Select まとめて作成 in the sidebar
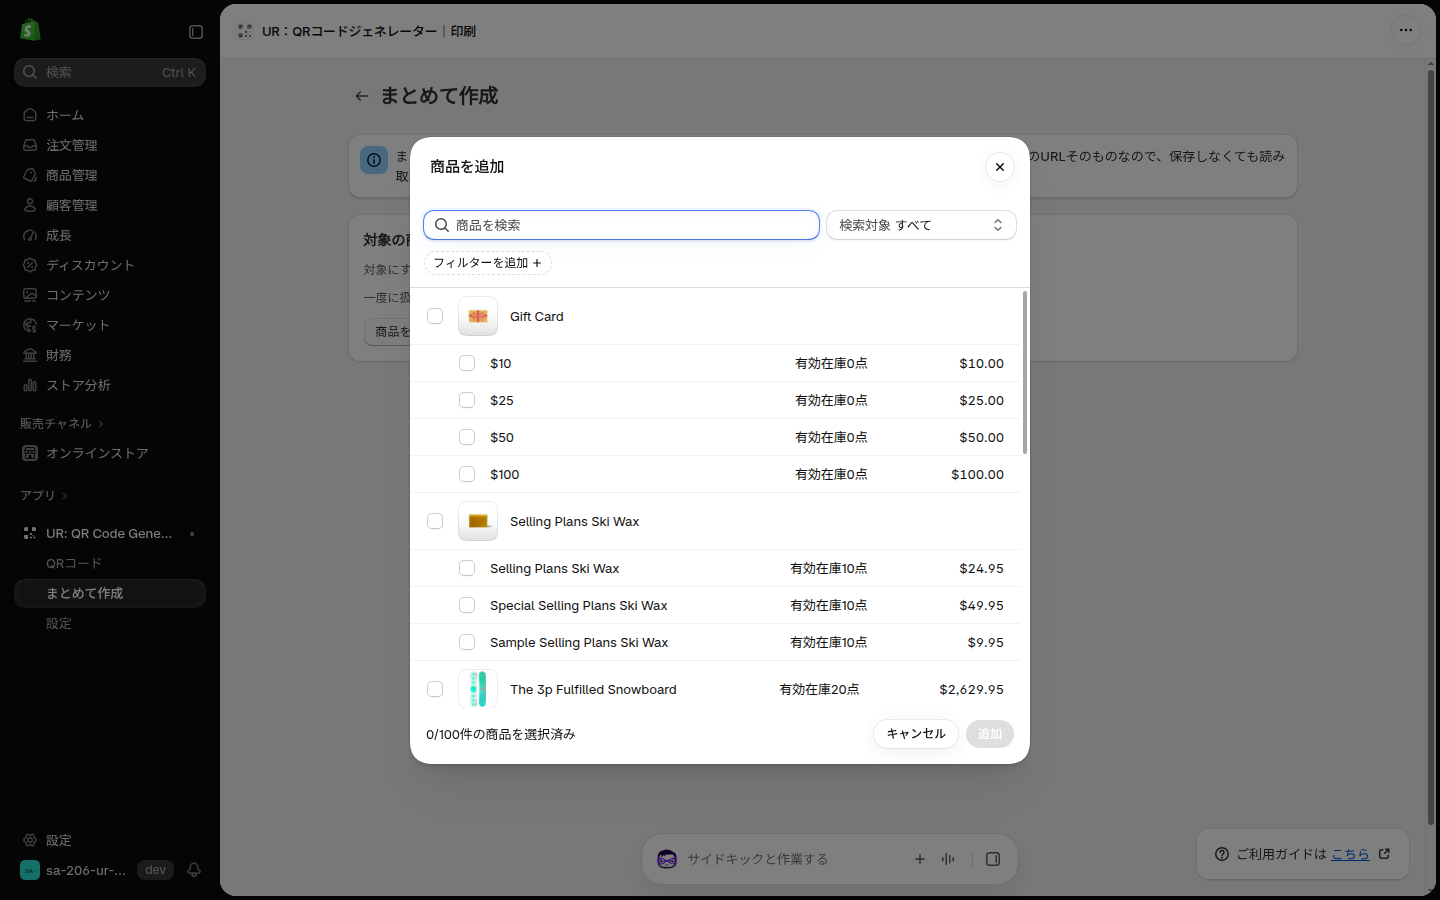Image resolution: width=1440 pixels, height=900 pixels. [110, 593]
